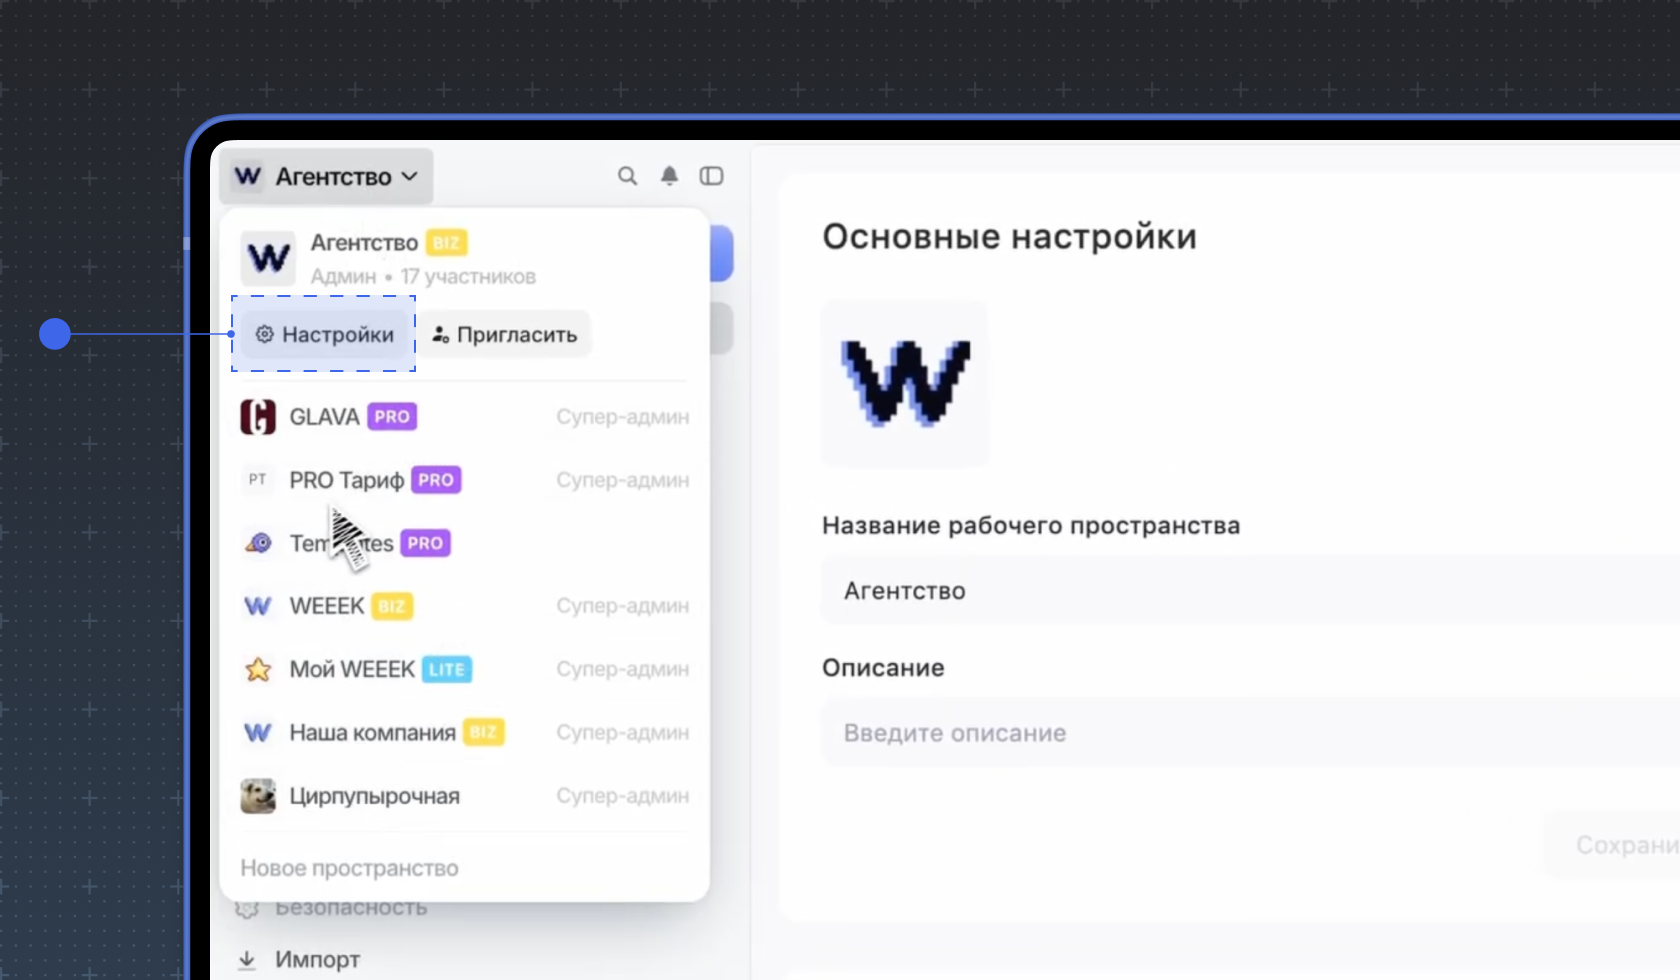Click the Сохранить button
Screen dimensions: 1680x980
tap(1622, 844)
